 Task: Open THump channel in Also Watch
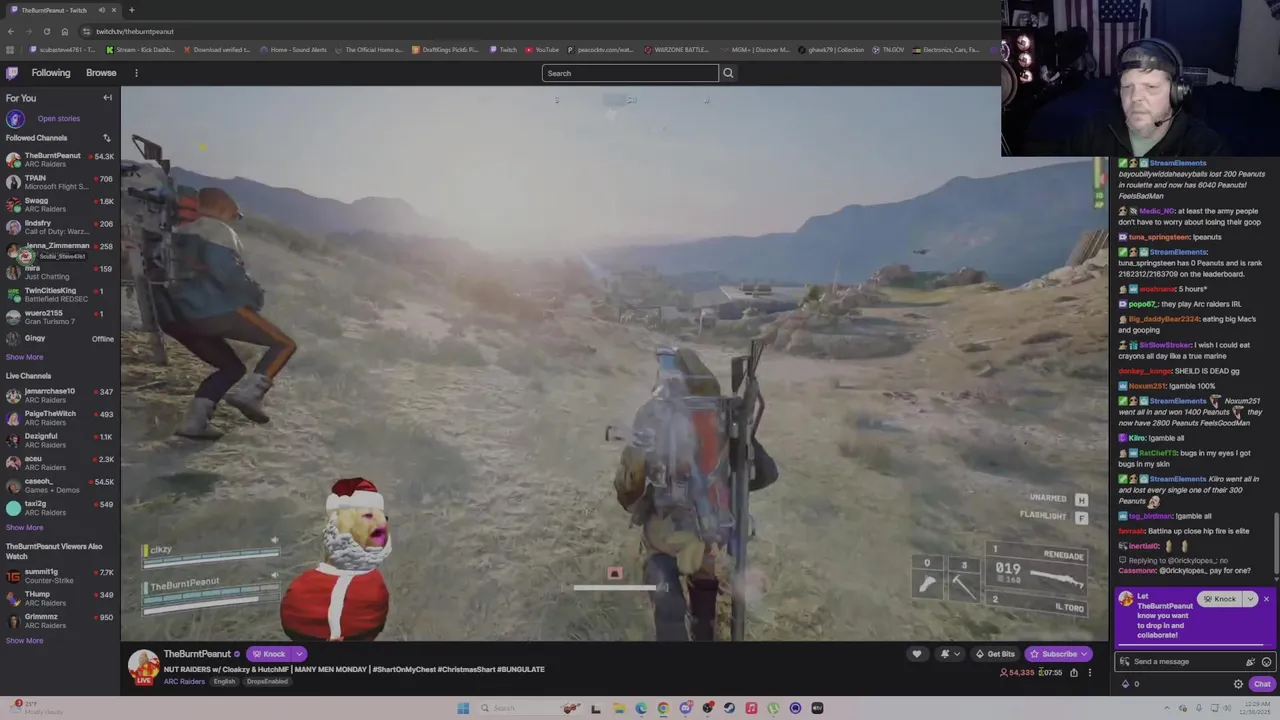click(60, 598)
